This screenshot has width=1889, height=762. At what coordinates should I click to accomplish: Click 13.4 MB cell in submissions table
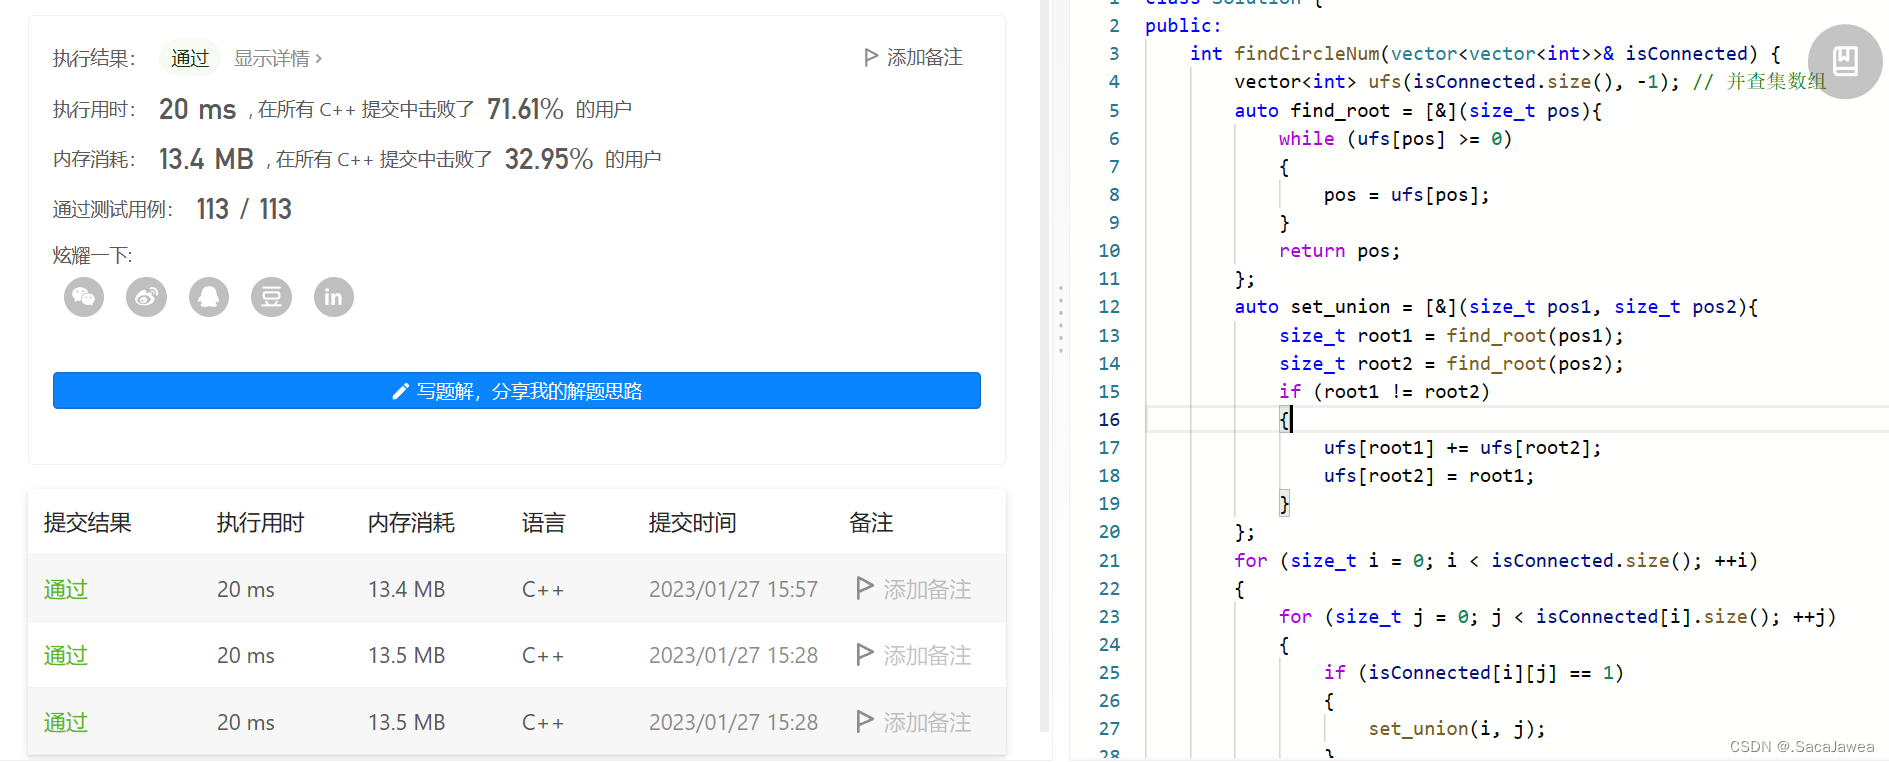[407, 590]
